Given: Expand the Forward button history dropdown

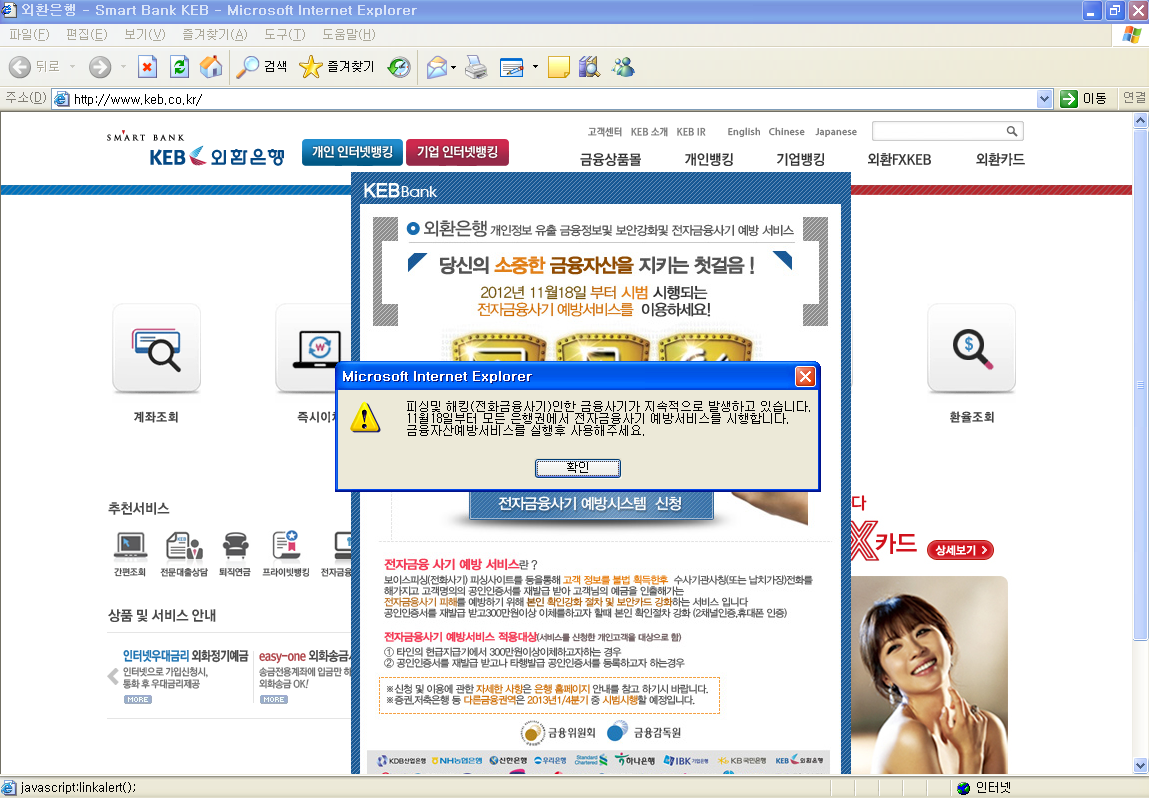Looking at the screenshot, I should 123,67.
